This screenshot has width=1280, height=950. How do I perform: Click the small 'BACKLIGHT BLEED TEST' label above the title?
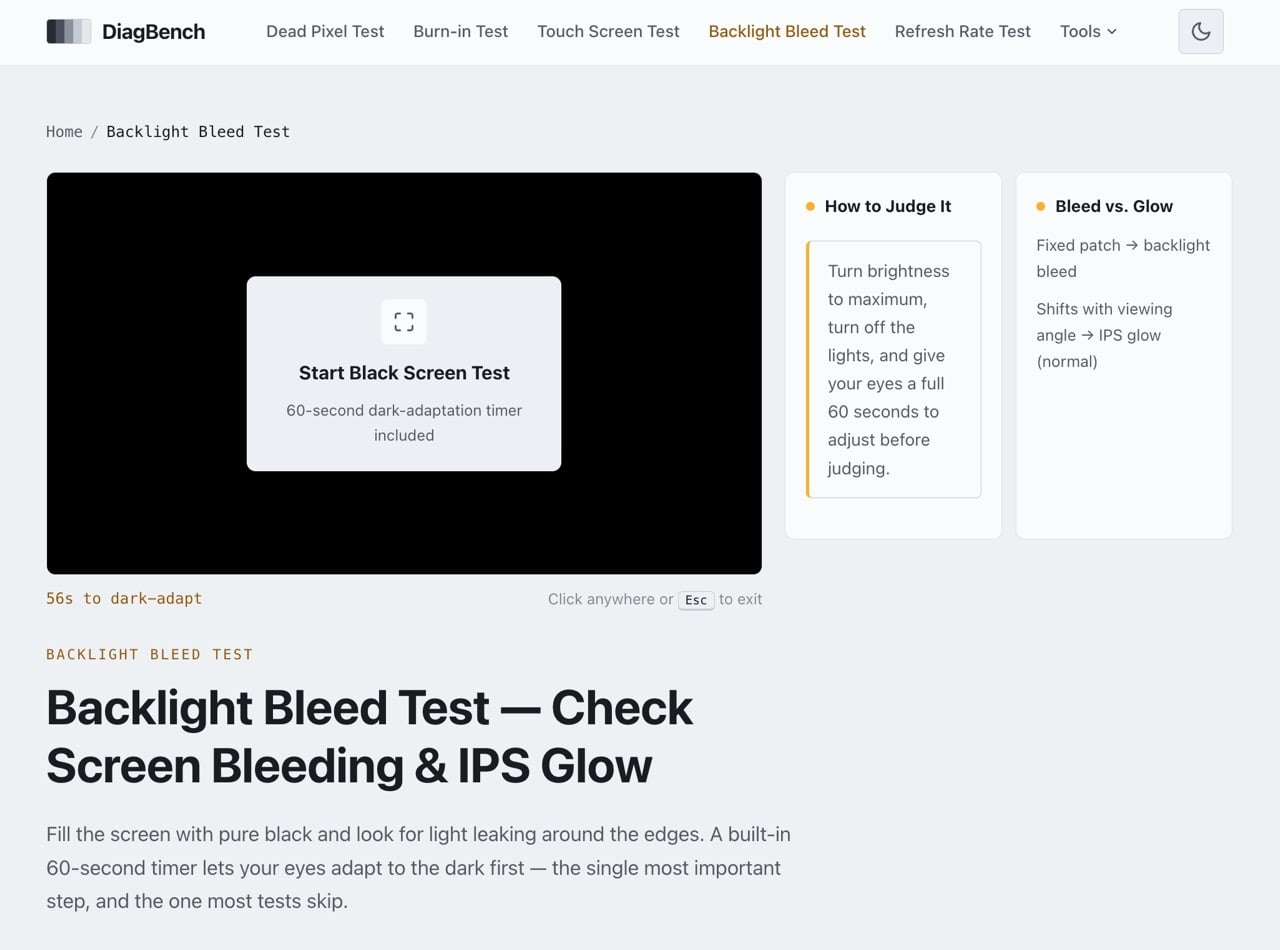(150, 654)
